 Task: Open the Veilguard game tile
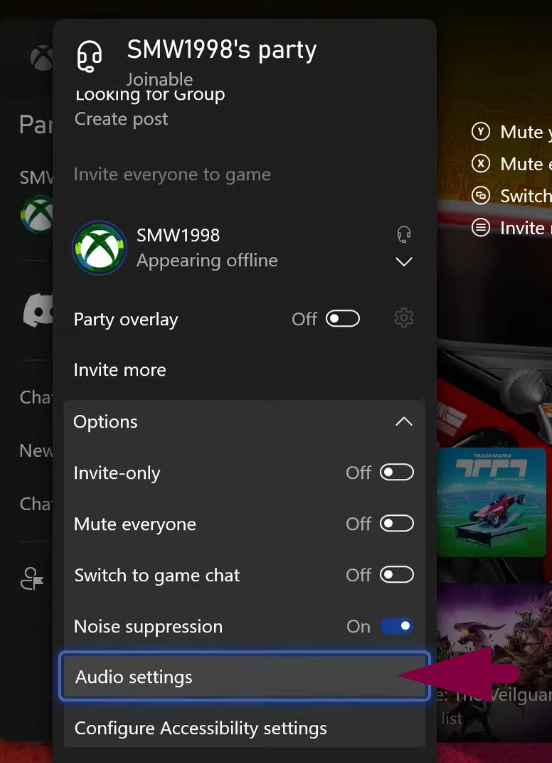click(x=495, y=662)
